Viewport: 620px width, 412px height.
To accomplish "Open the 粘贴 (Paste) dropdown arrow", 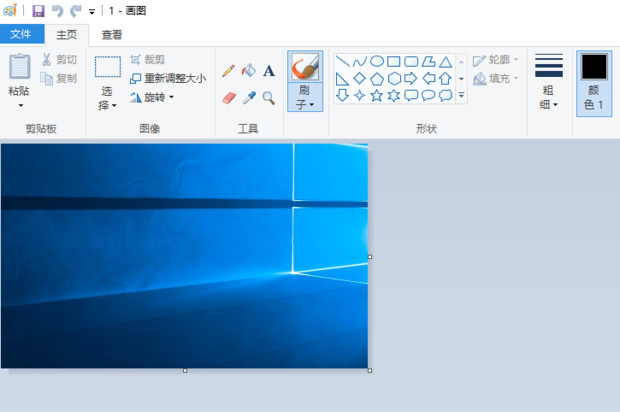I will pyautogui.click(x=21, y=106).
